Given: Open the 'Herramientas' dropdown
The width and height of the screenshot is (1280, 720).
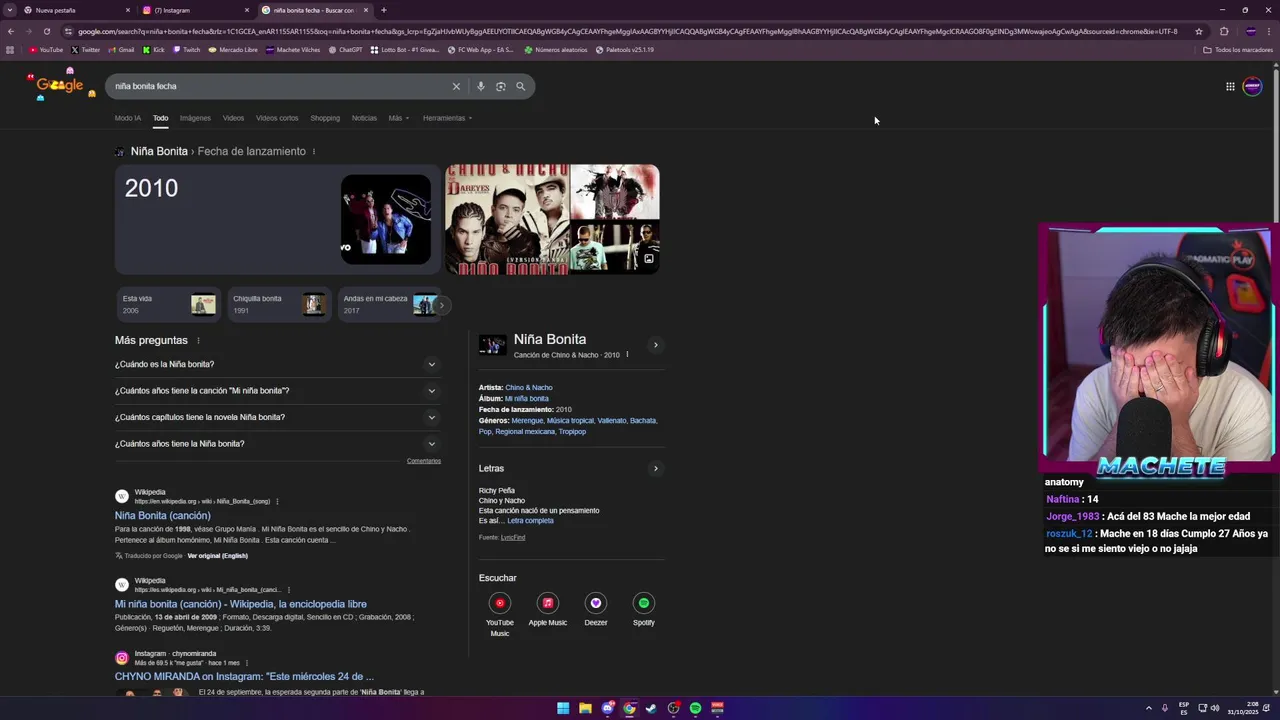Looking at the screenshot, I should click(x=447, y=118).
